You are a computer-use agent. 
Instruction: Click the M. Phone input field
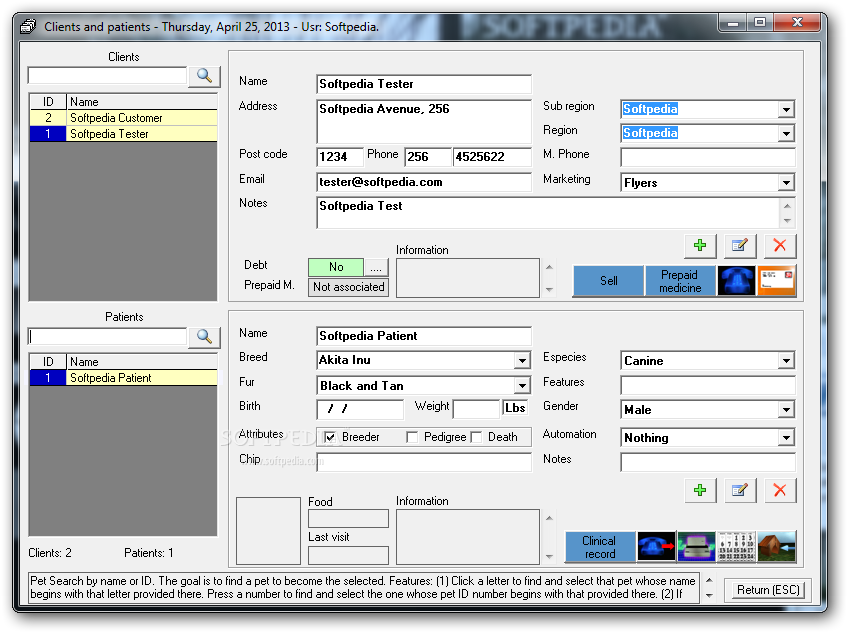pyautogui.click(x=708, y=157)
